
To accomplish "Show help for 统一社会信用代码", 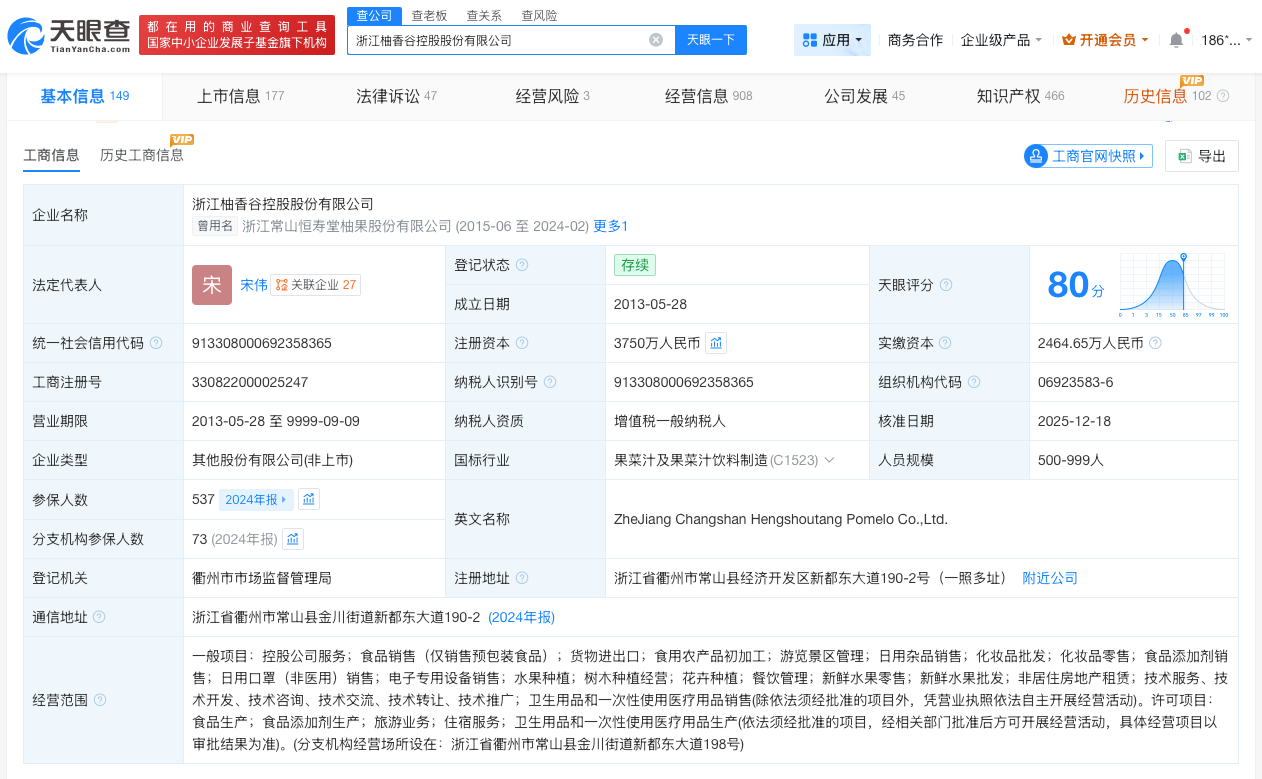I will [156, 343].
